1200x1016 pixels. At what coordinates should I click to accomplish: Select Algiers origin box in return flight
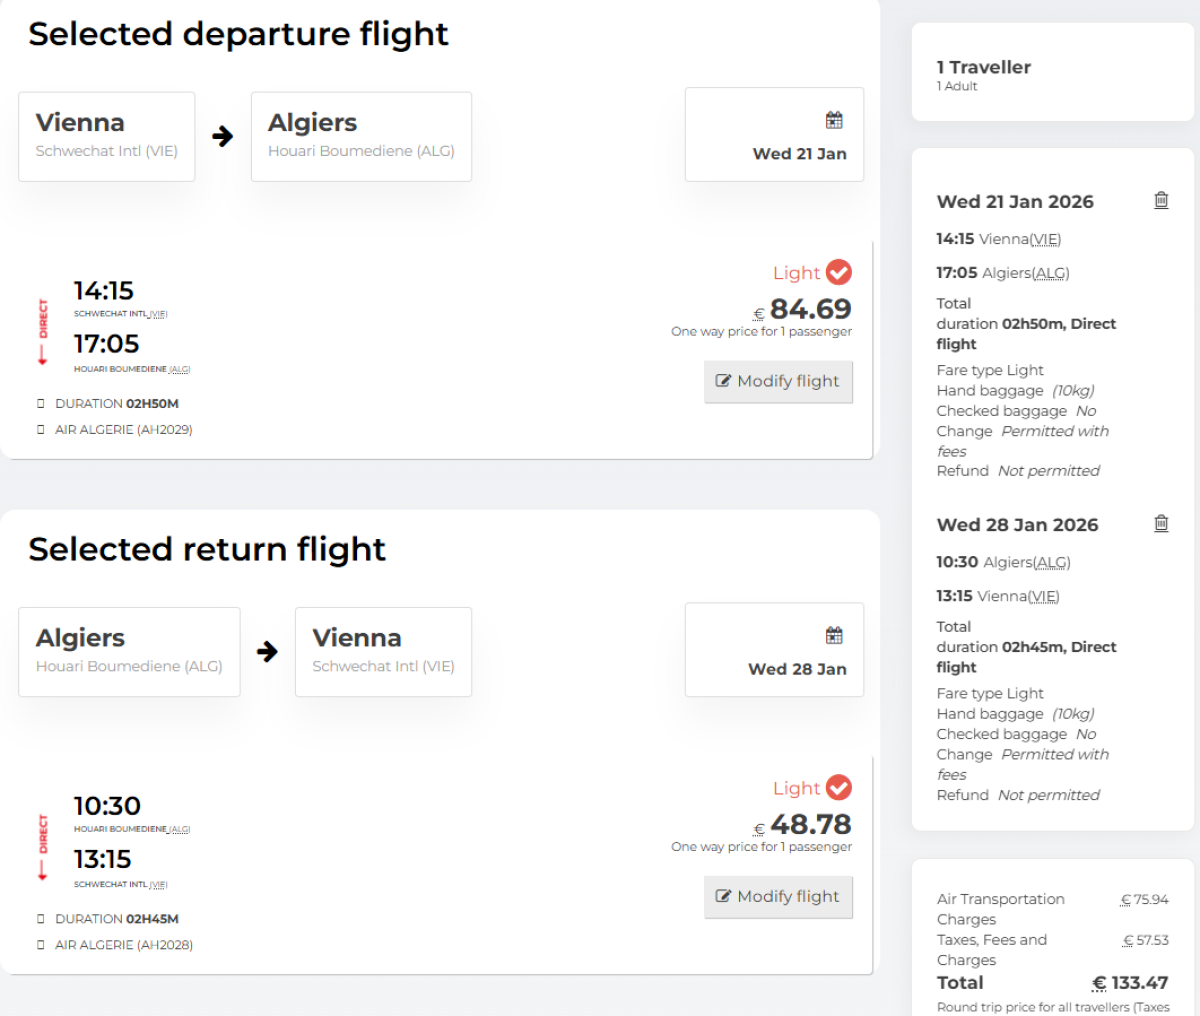click(129, 651)
